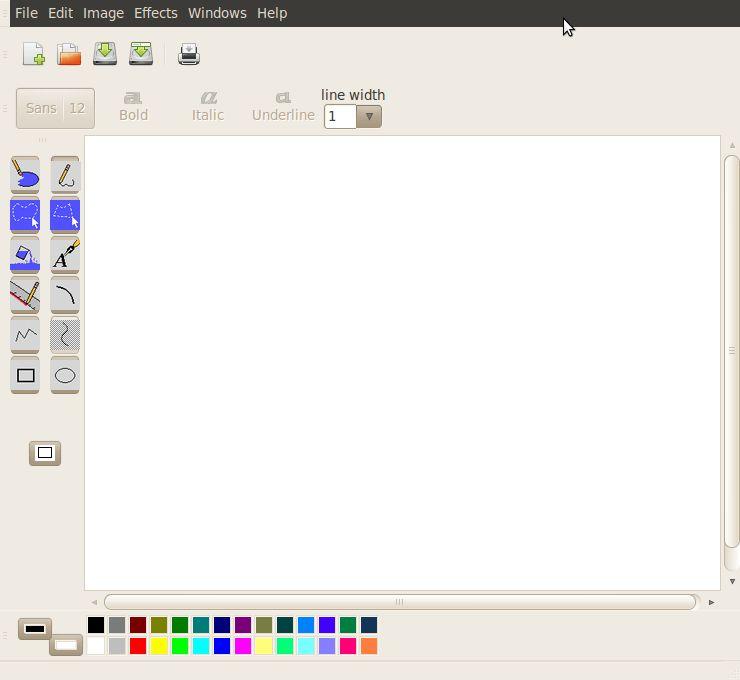Select the paintbrush tool with blue paint
The image size is (740, 680).
(x=25, y=175)
